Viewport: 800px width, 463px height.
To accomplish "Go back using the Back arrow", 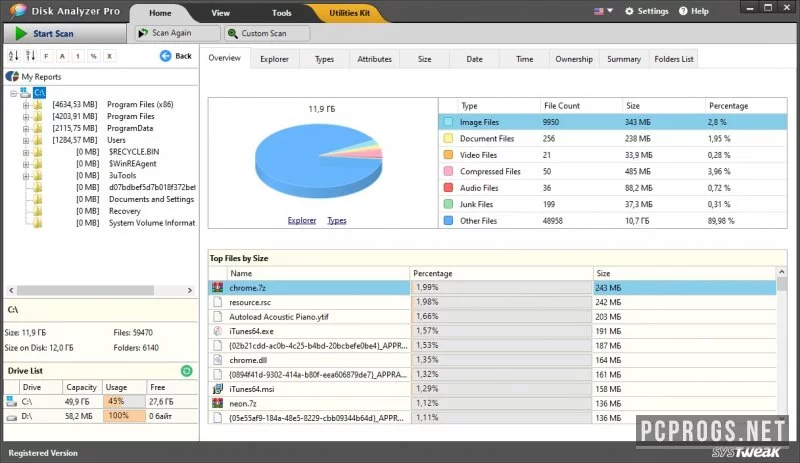I will [x=176, y=56].
